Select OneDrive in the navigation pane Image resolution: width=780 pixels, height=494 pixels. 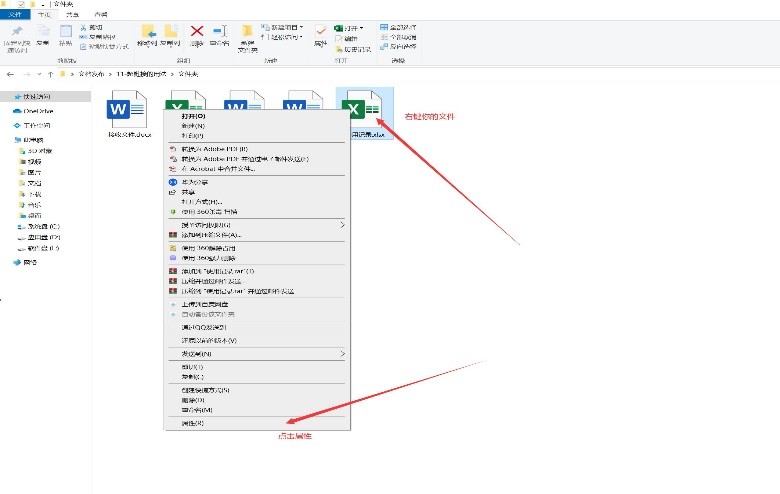point(36,111)
